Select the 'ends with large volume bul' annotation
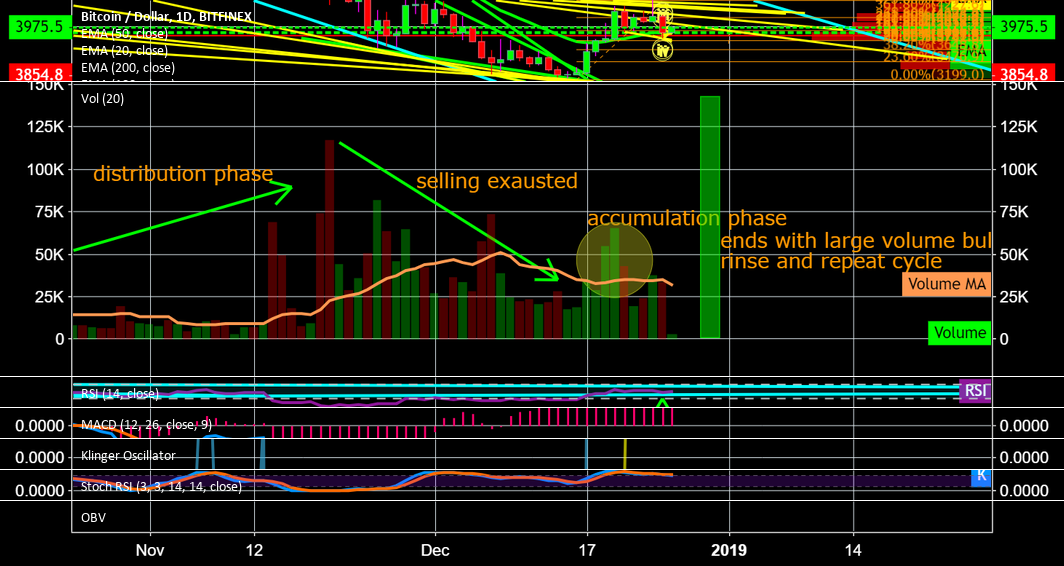Viewport: 1064px width, 566px height. pos(856,240)
